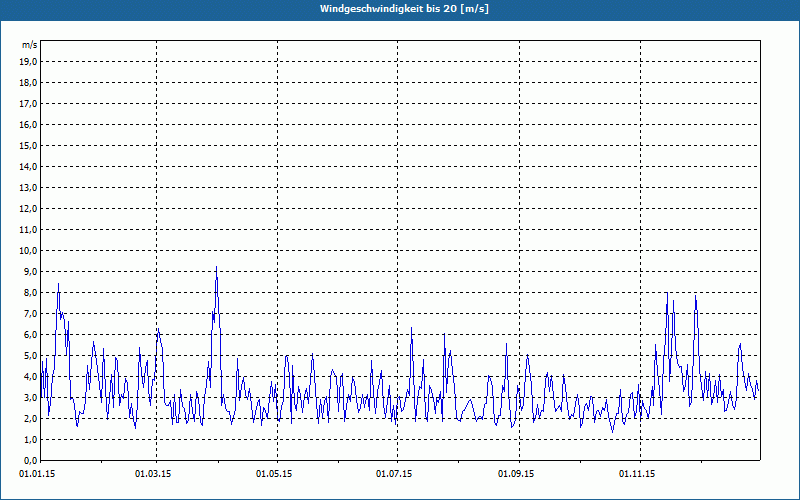Select the 3,0 y-axis label
This screenshot has height=500, width=800.
tap(31, 397)
